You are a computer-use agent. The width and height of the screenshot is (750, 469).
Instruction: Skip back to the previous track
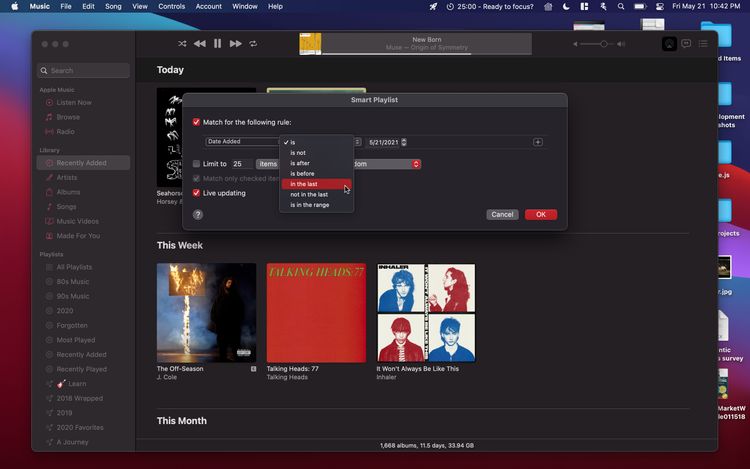tap(199, 44)
